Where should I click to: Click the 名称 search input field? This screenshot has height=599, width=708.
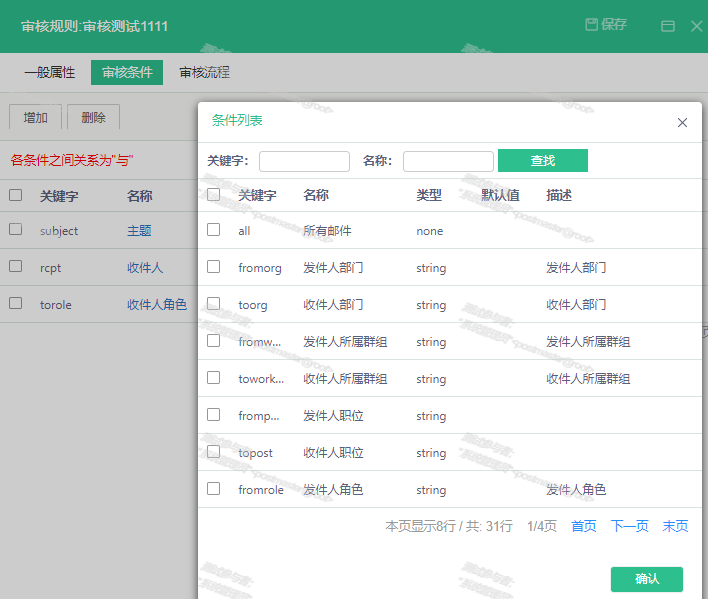point(447,161)
